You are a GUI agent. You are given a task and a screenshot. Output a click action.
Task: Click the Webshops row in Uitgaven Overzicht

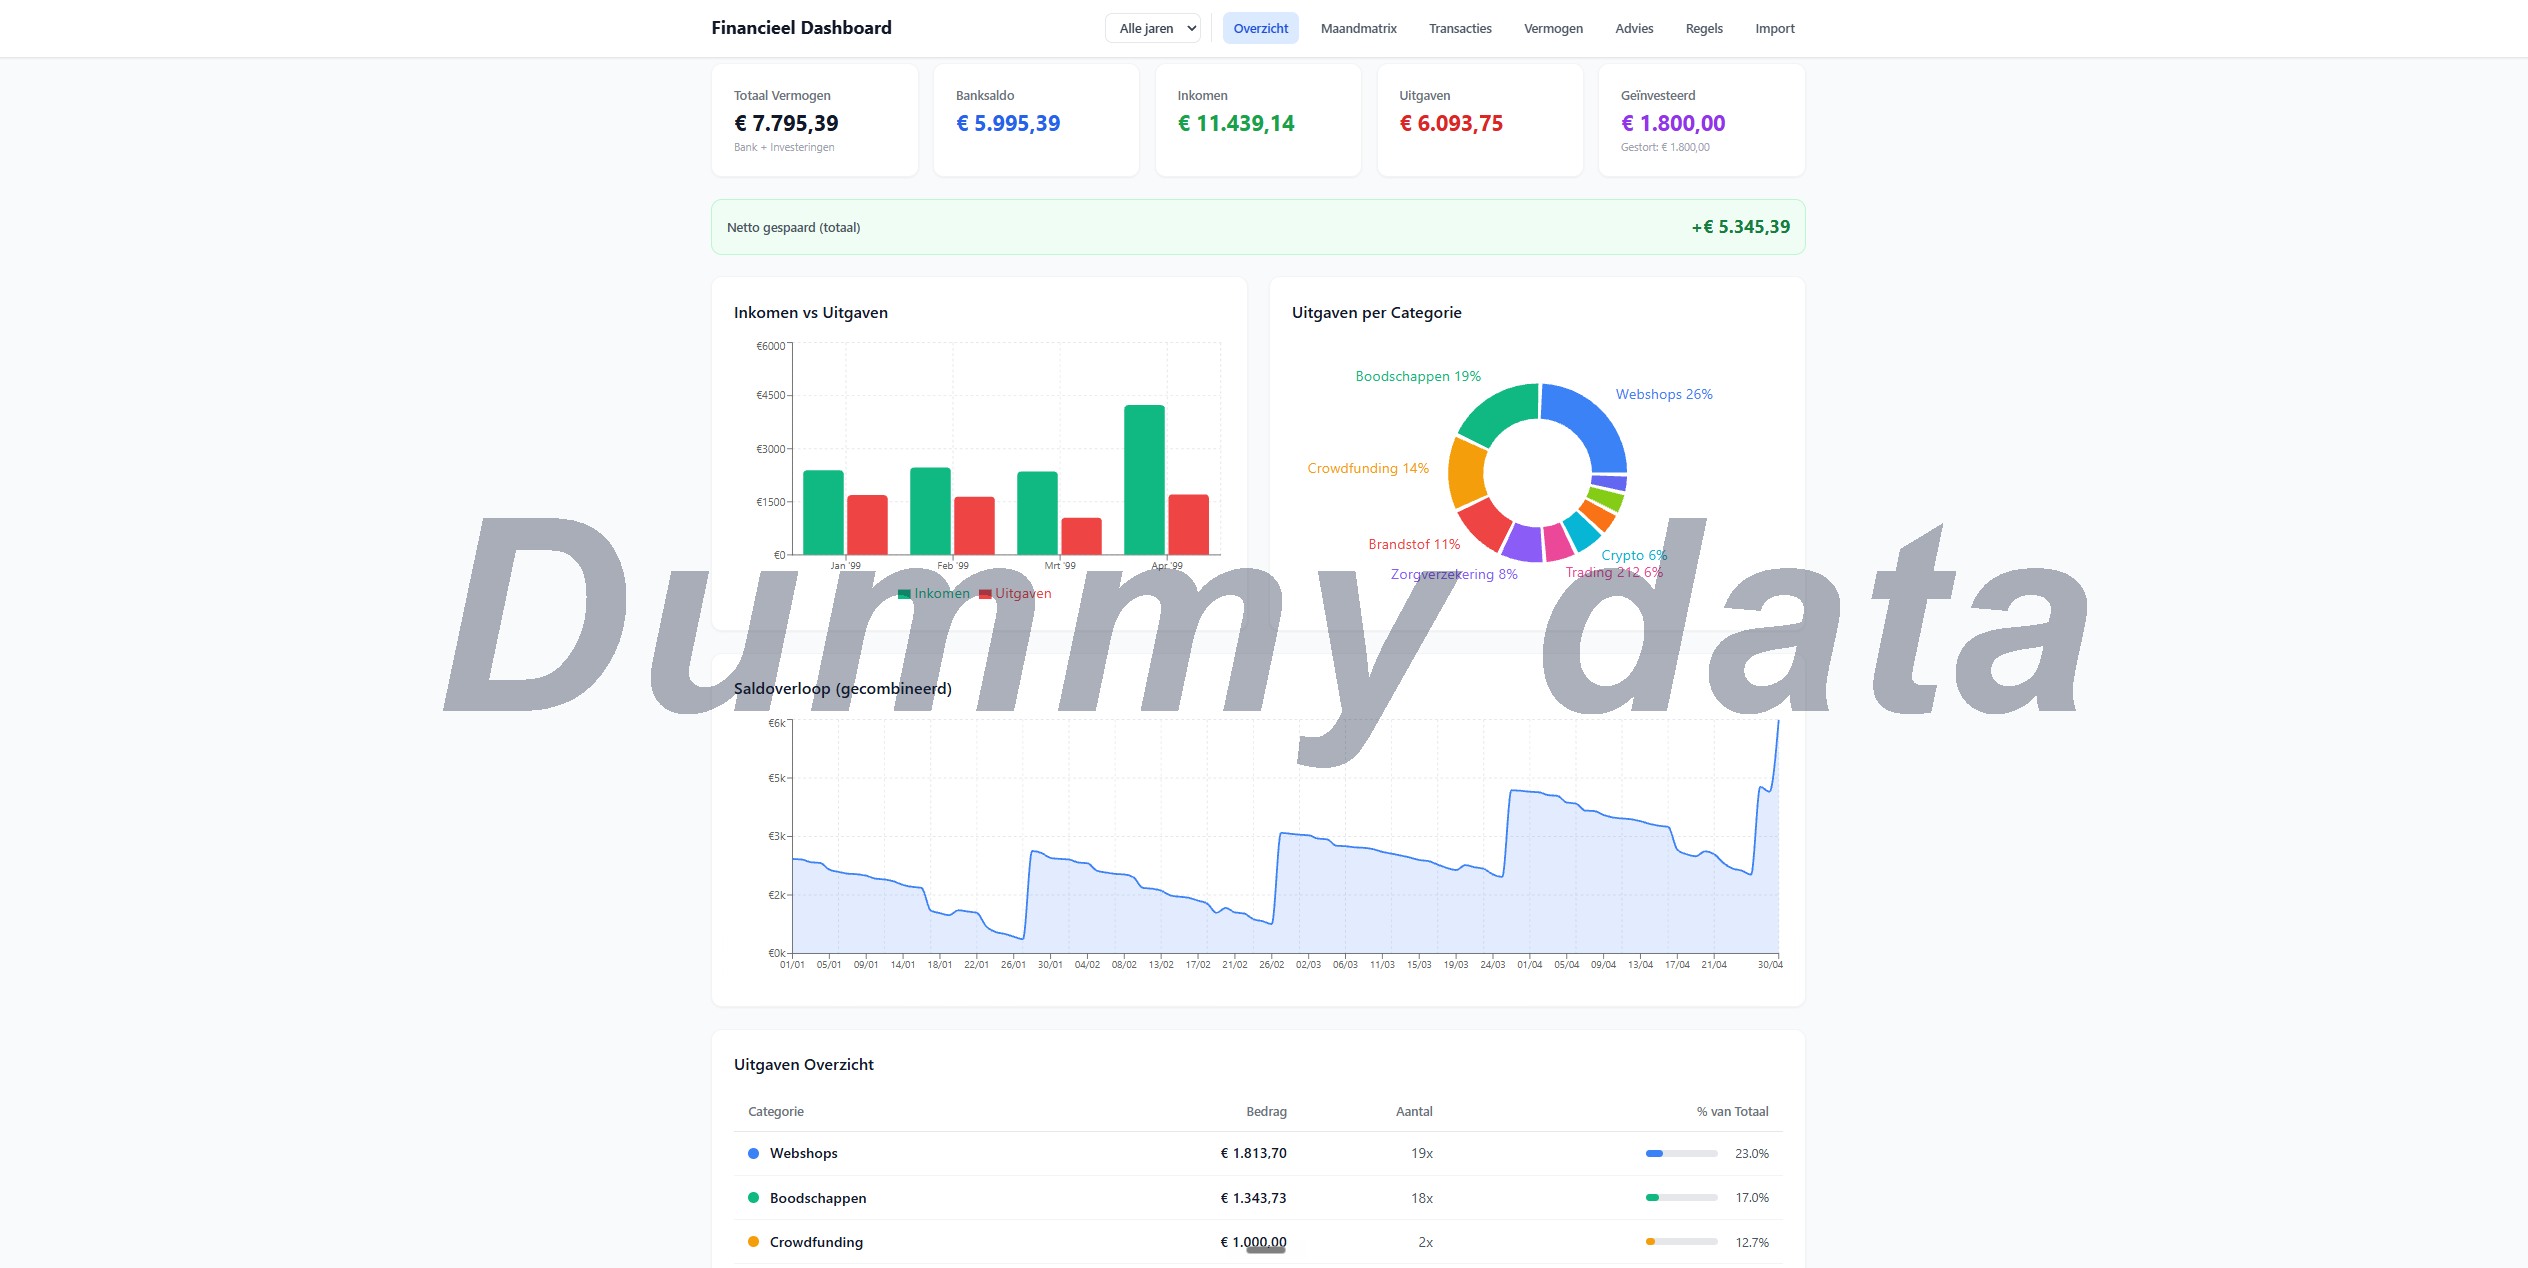[x=1258, y=1153]
